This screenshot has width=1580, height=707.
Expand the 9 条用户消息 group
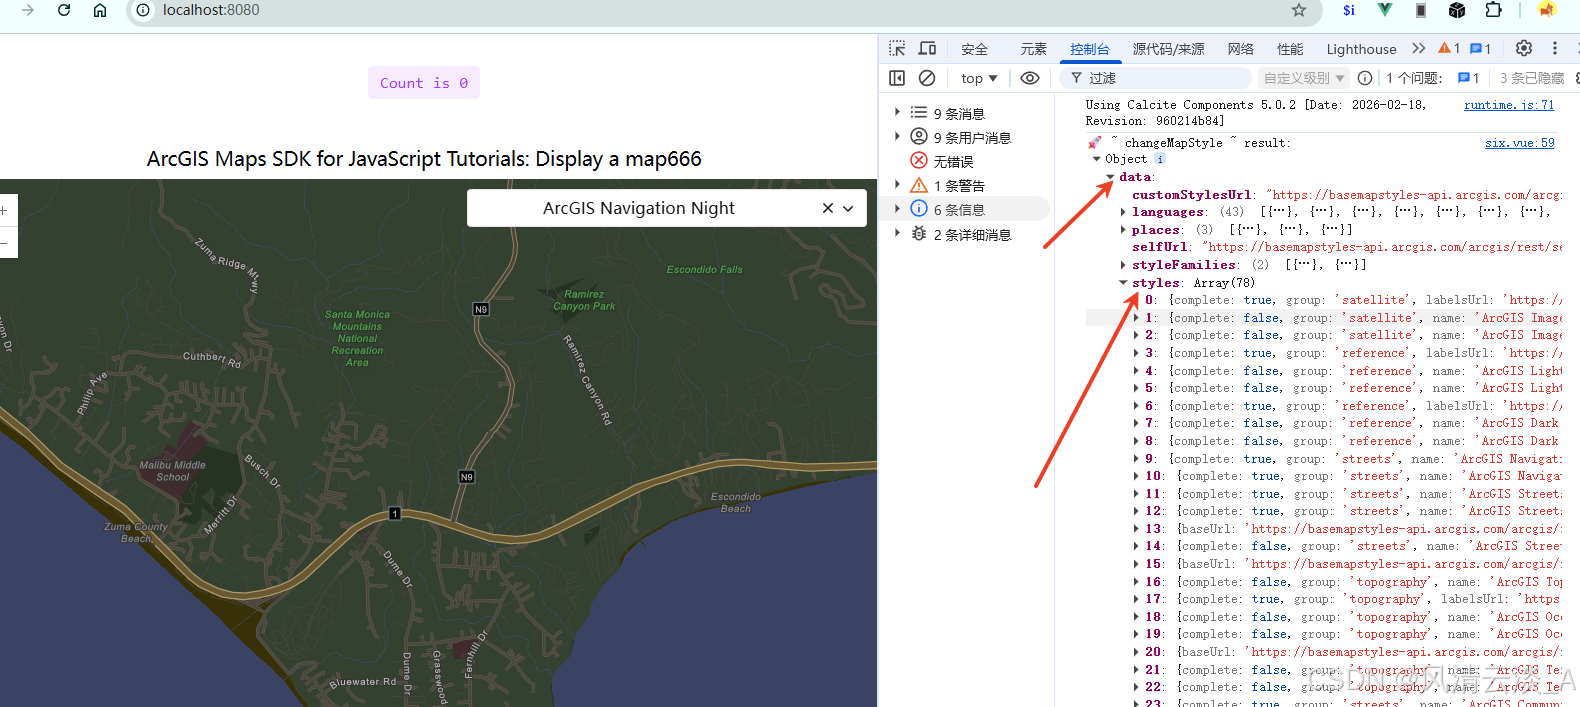coord(897,136)
